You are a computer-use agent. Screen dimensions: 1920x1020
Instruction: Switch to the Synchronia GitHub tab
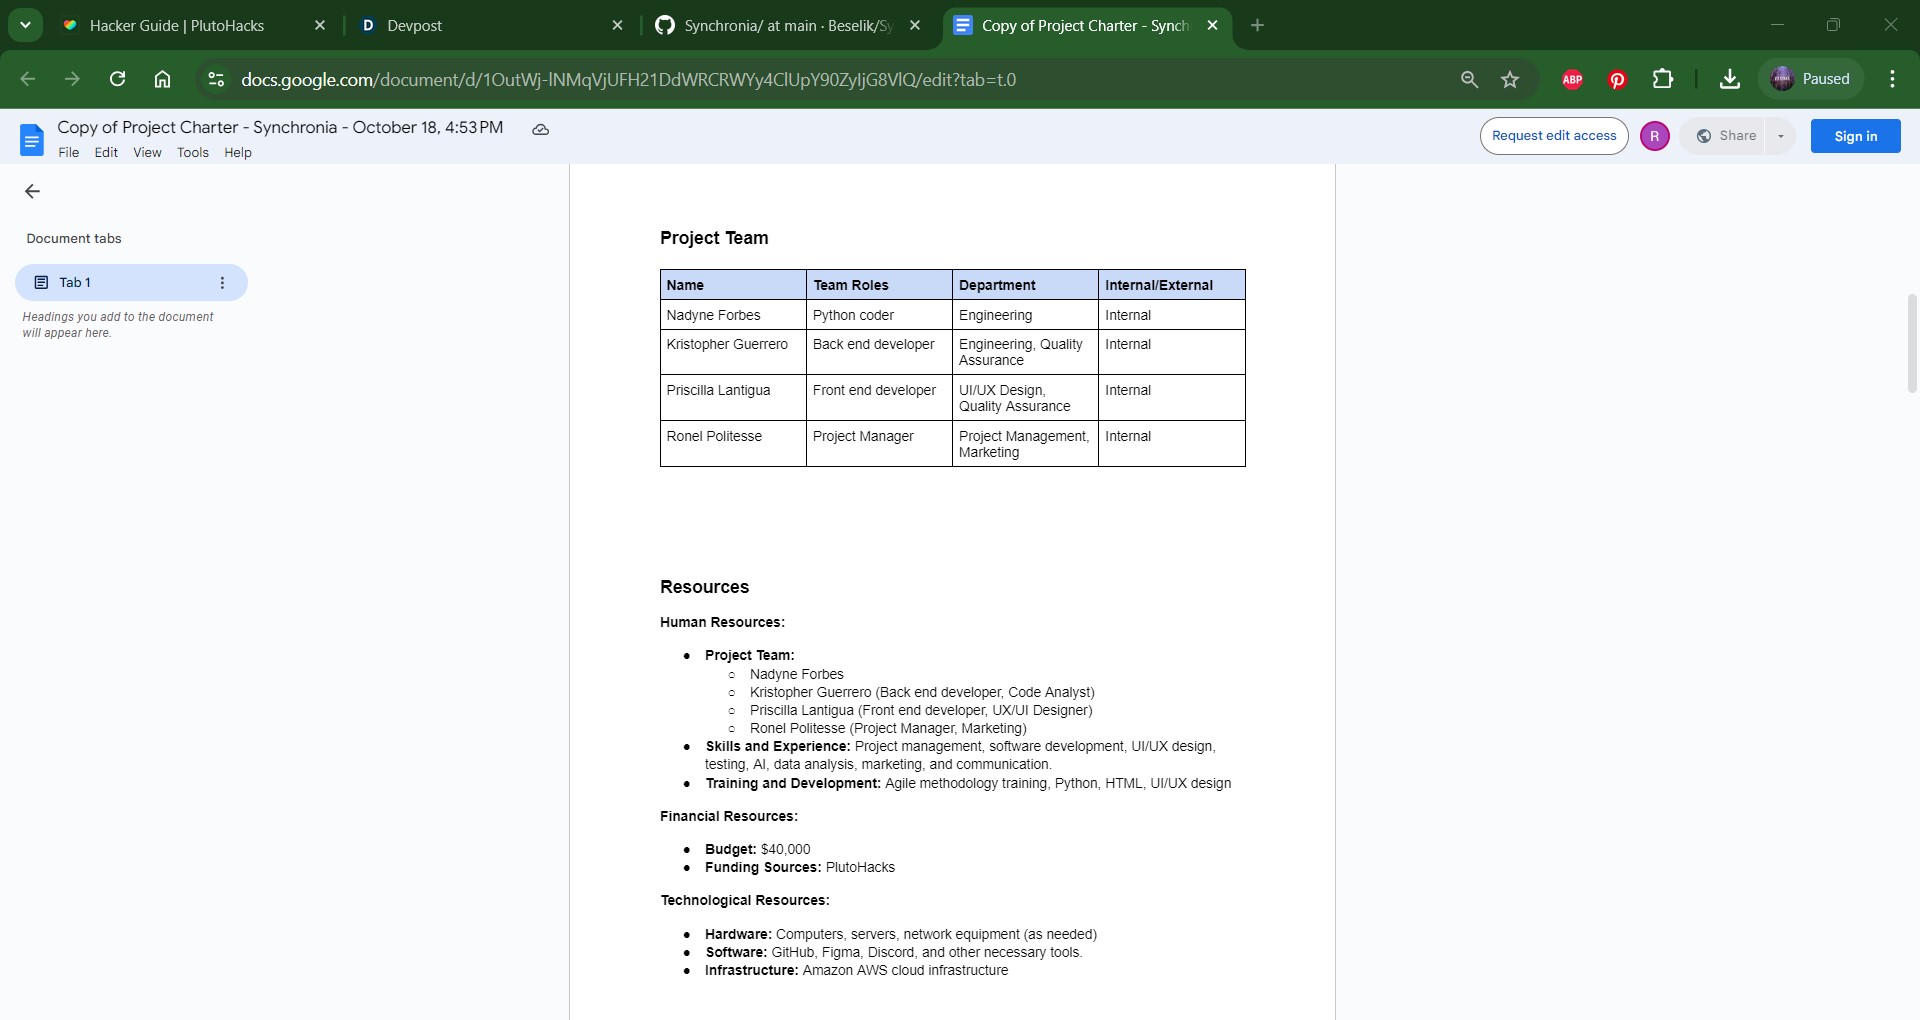point(788,26)
